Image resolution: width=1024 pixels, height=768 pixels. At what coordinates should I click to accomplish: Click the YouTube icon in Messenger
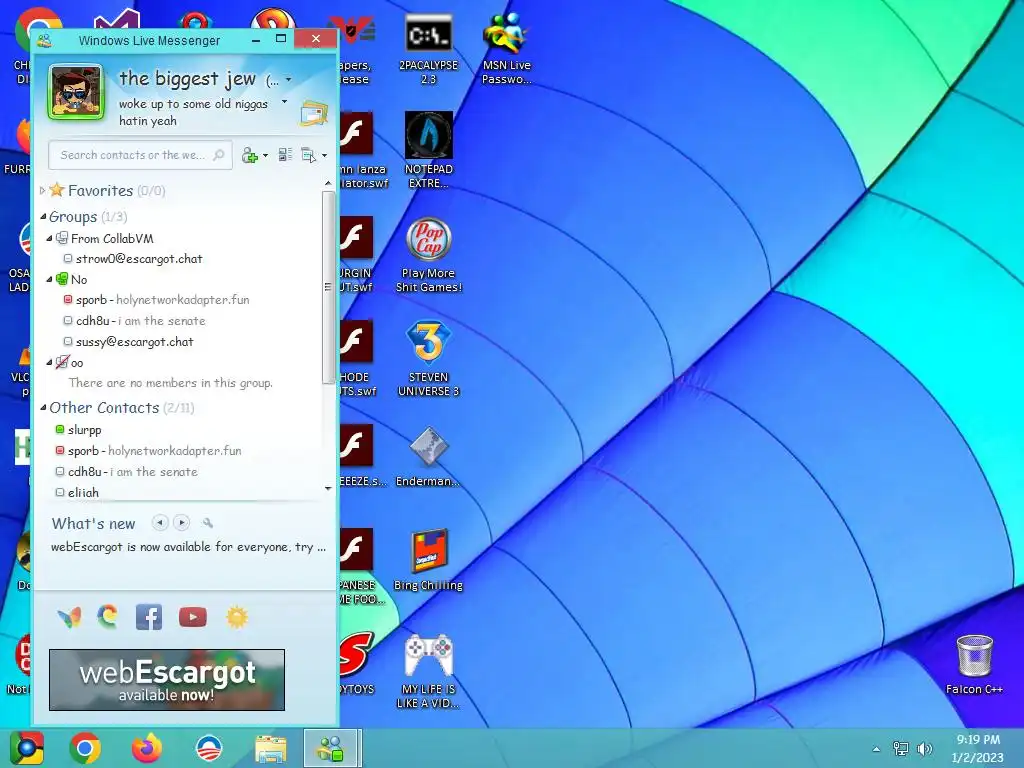[x=193, y=617]
